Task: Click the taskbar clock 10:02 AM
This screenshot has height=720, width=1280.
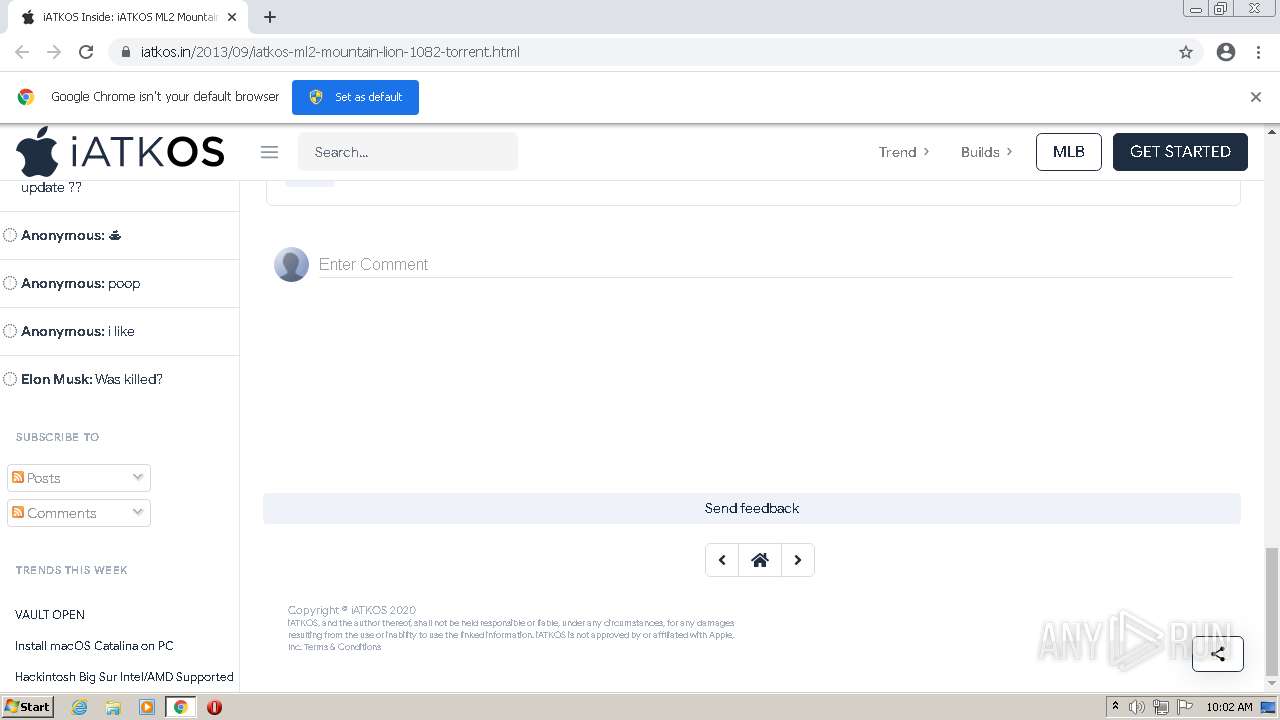Action: [x=1229, y=707]
